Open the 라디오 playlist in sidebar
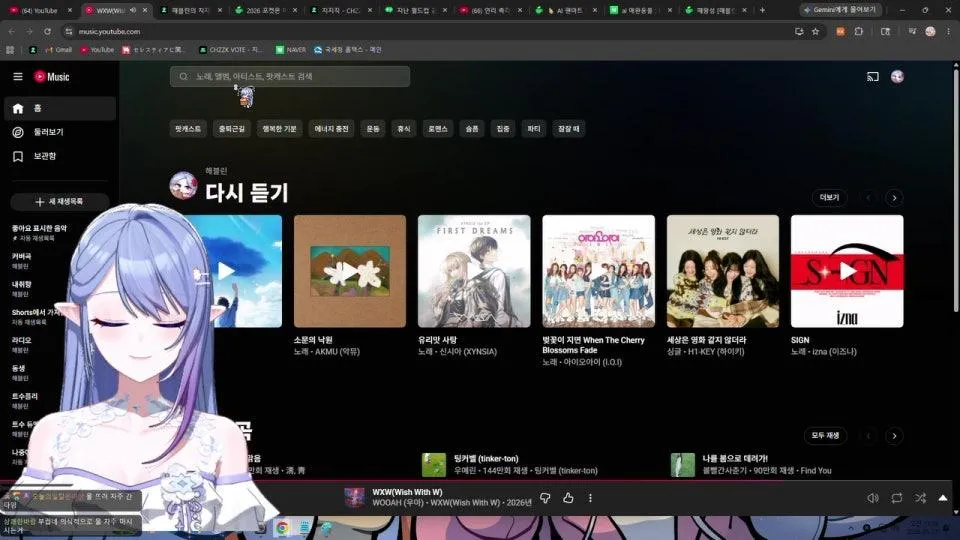The height and width of the screenshot is (540, 960). point(22,345)
